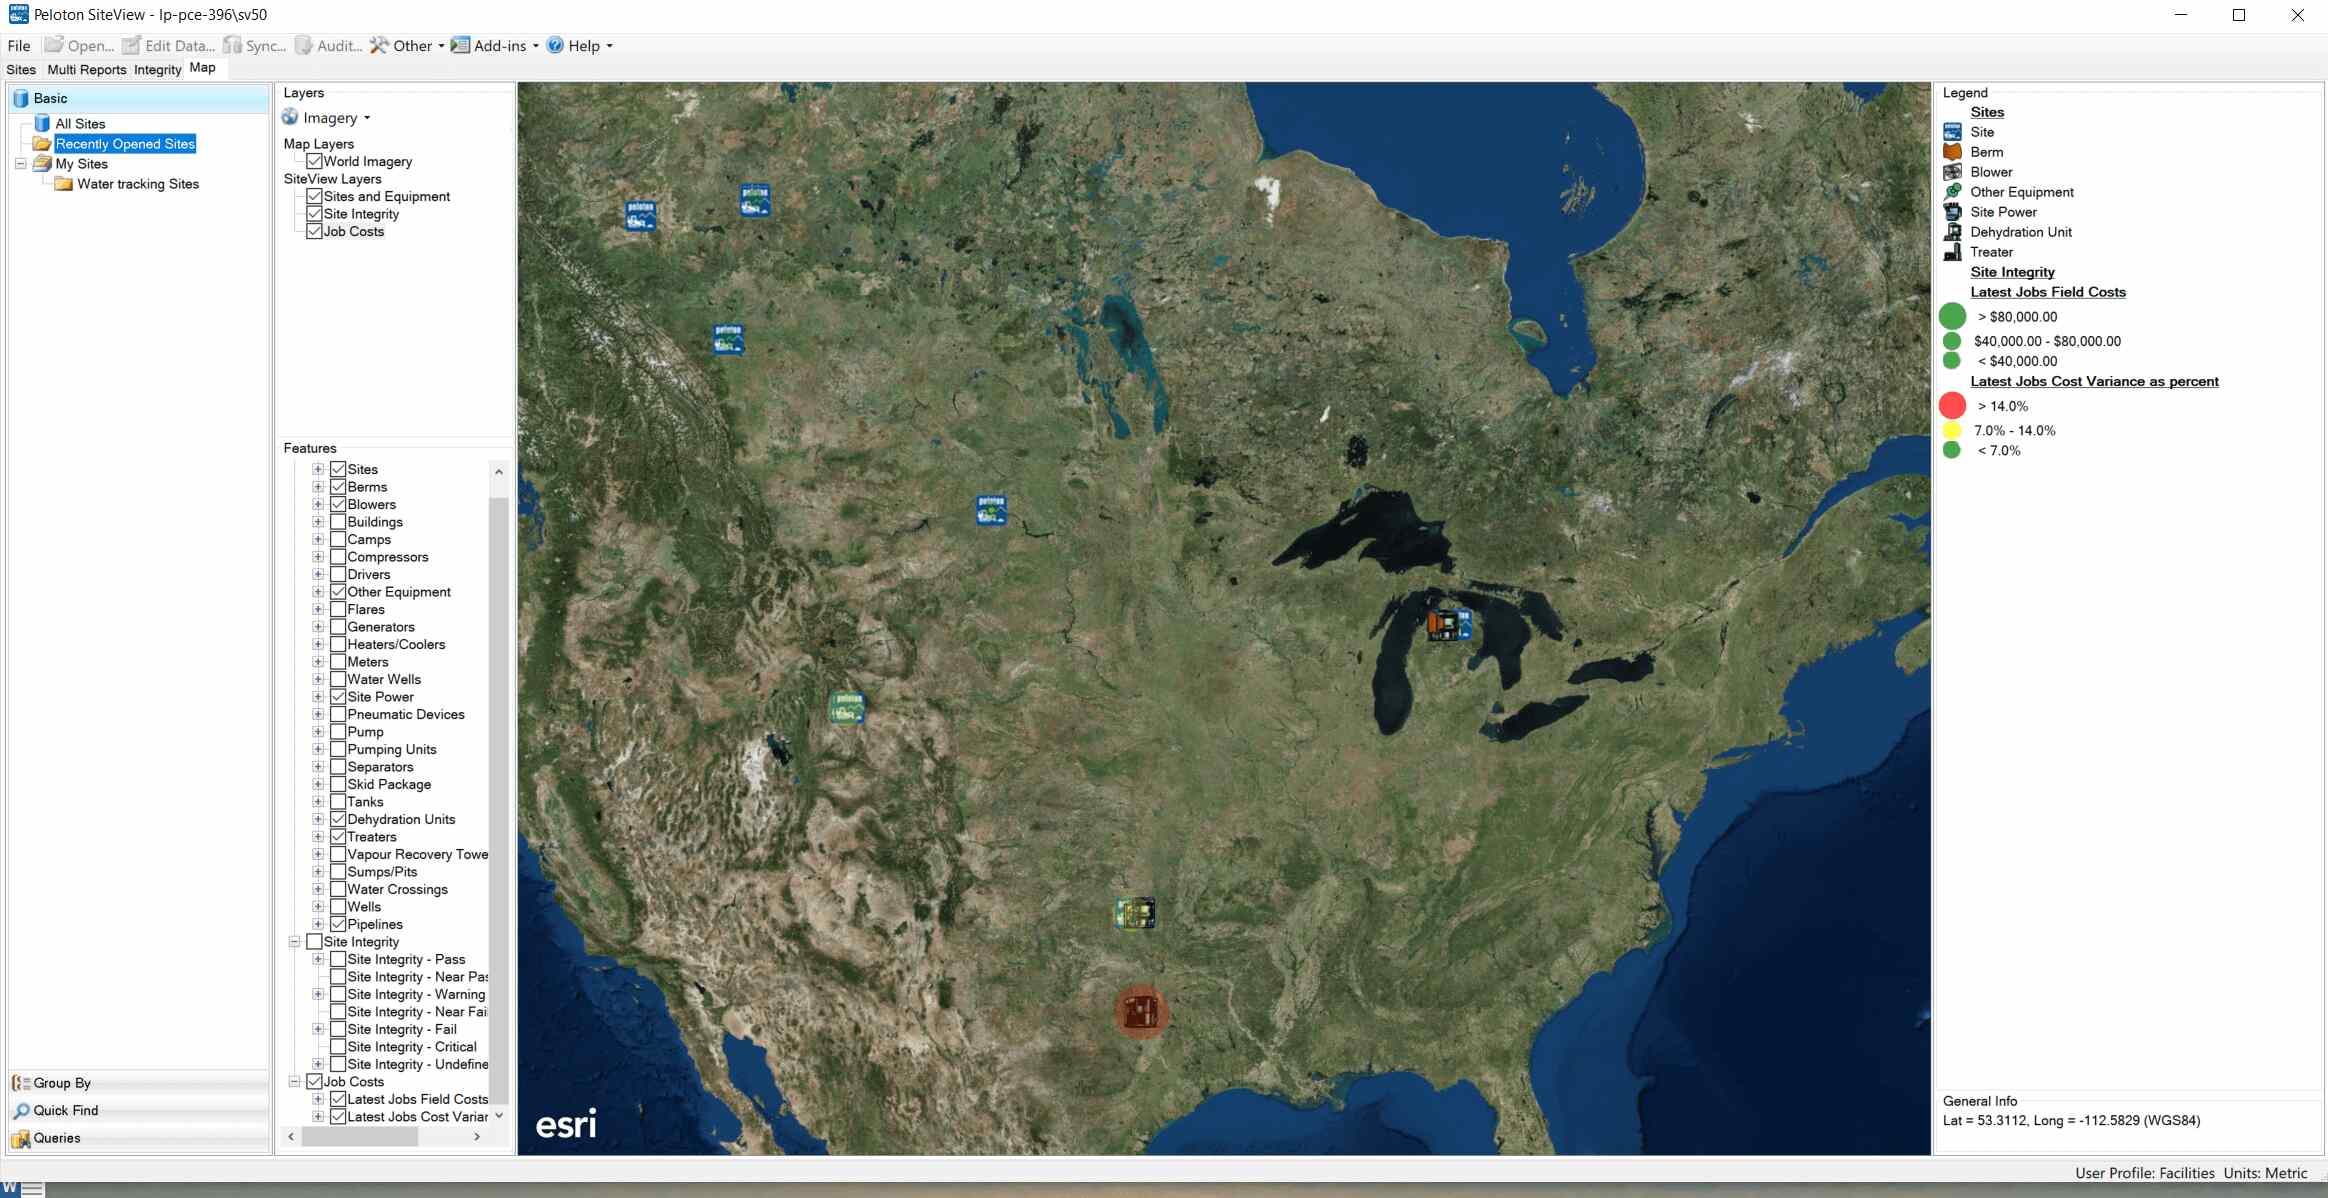Image resolution: width=2328 pixels, height=1198 pixels.
Task: Click the yellow 7.0% - 14.0% swatch
Action: coord(1951,430)
